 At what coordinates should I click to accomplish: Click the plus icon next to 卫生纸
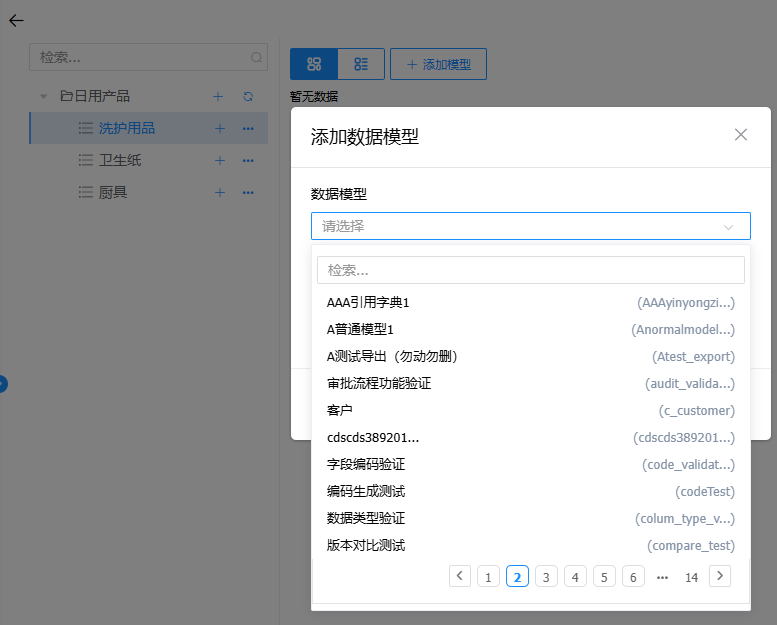click(219, 161)
